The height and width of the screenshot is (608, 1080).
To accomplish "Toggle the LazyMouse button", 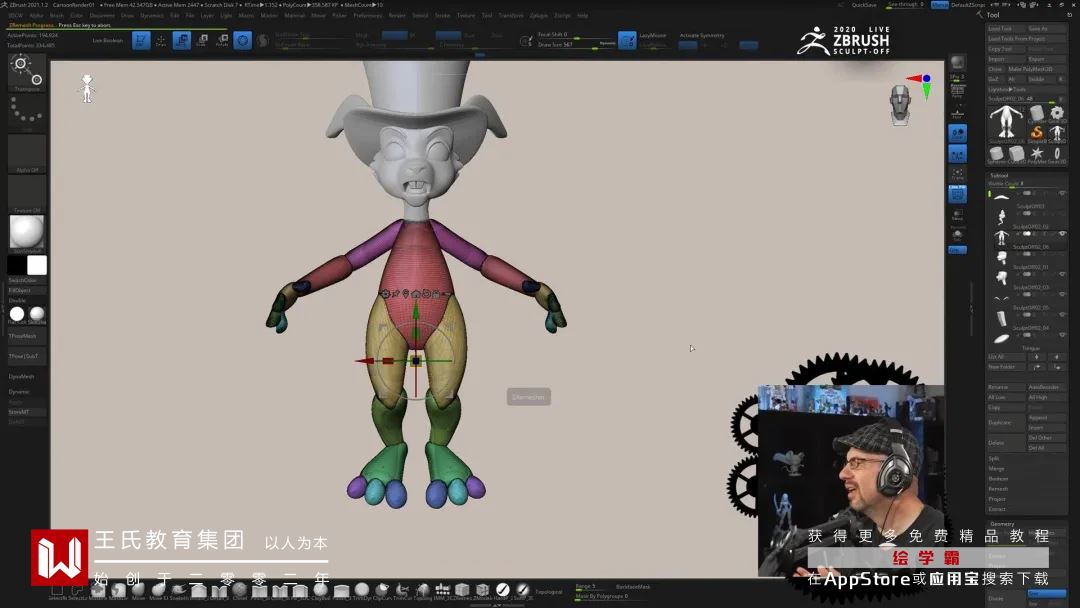I will pos(627,41).
